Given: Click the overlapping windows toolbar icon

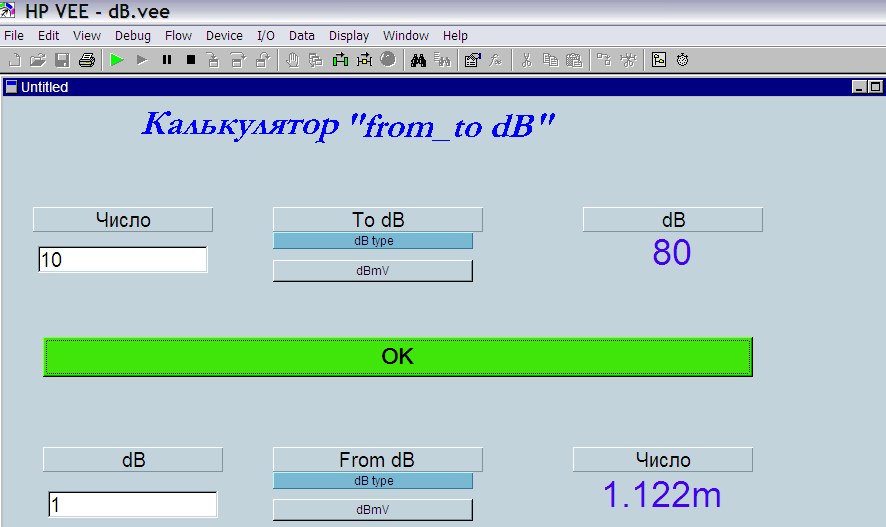Looking at the screenshot, I should 316,60.
